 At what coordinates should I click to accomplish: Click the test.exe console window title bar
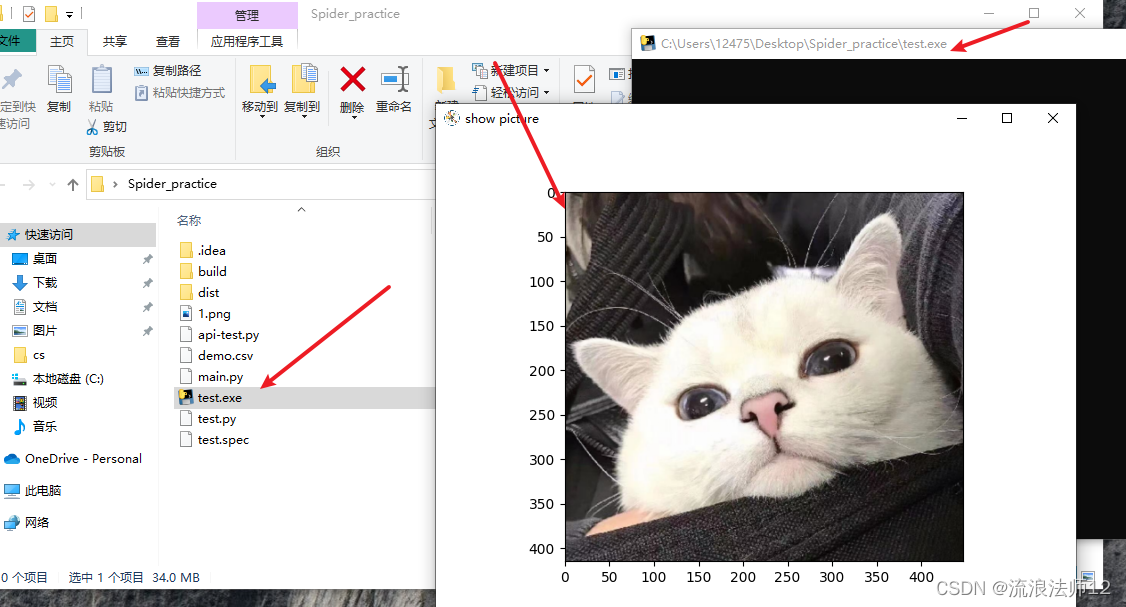(x=878, y=44)
